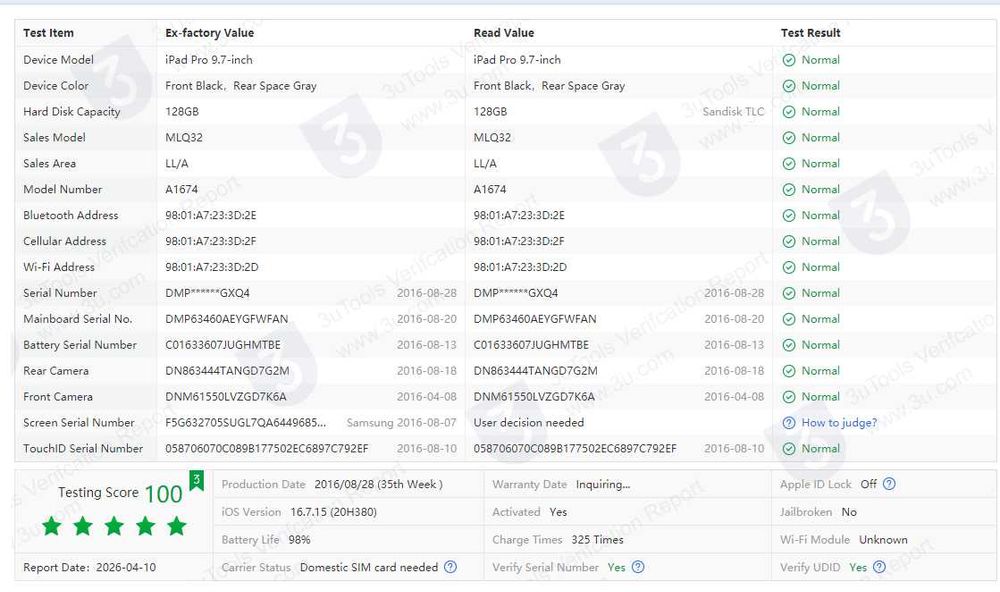Viewport: 1000px width, 592px height.
Task: Click the Warranty Date Inquiring... value
Action: coord(603,484)
